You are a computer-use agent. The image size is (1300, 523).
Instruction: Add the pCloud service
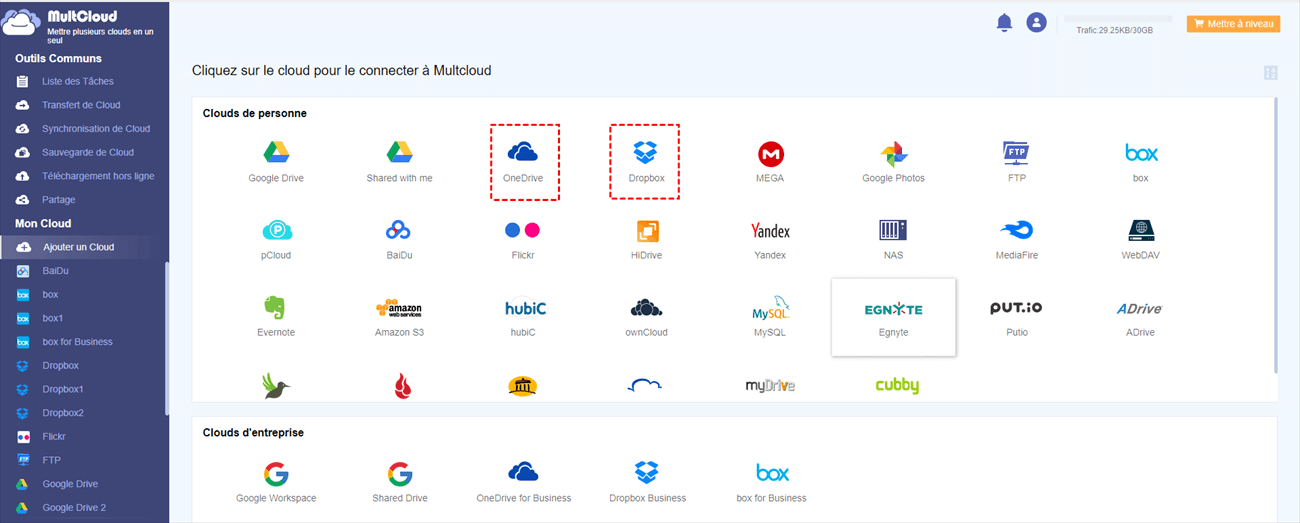276,239
